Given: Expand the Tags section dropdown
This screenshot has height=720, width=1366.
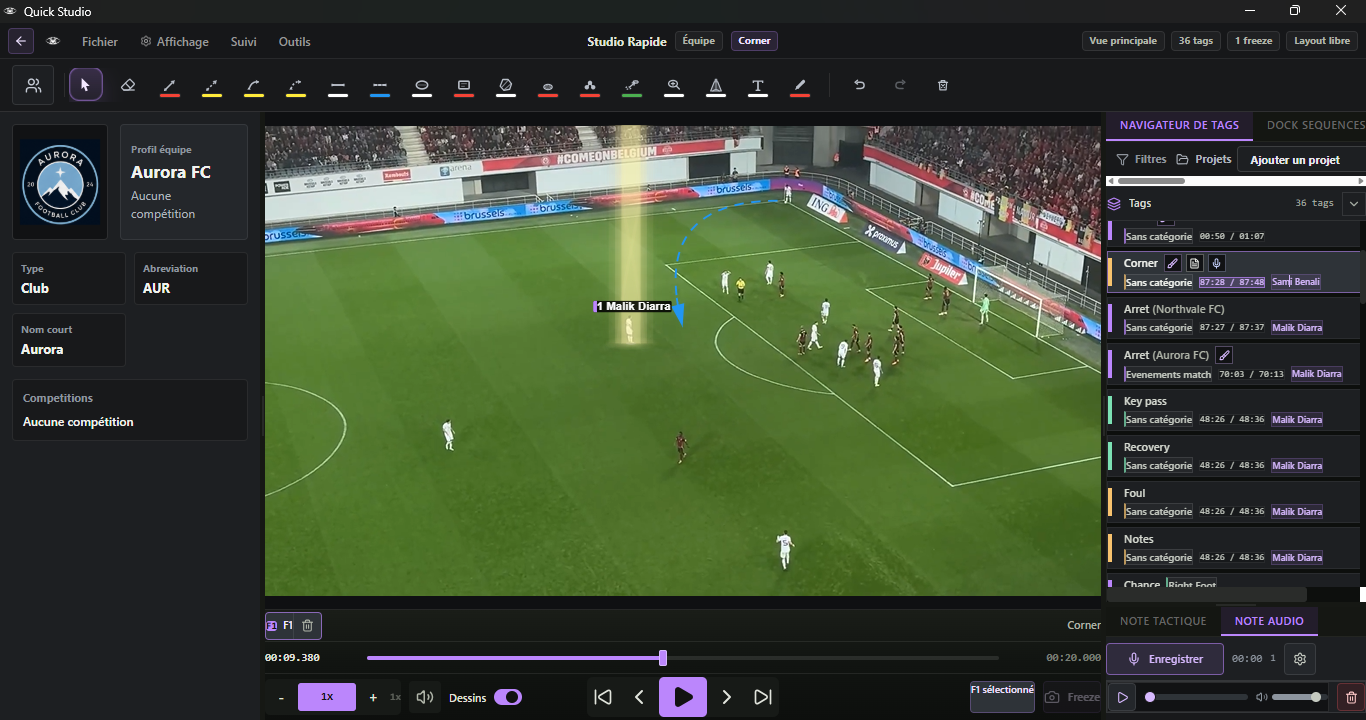Looking at the screenshot, I should 1353,203.
